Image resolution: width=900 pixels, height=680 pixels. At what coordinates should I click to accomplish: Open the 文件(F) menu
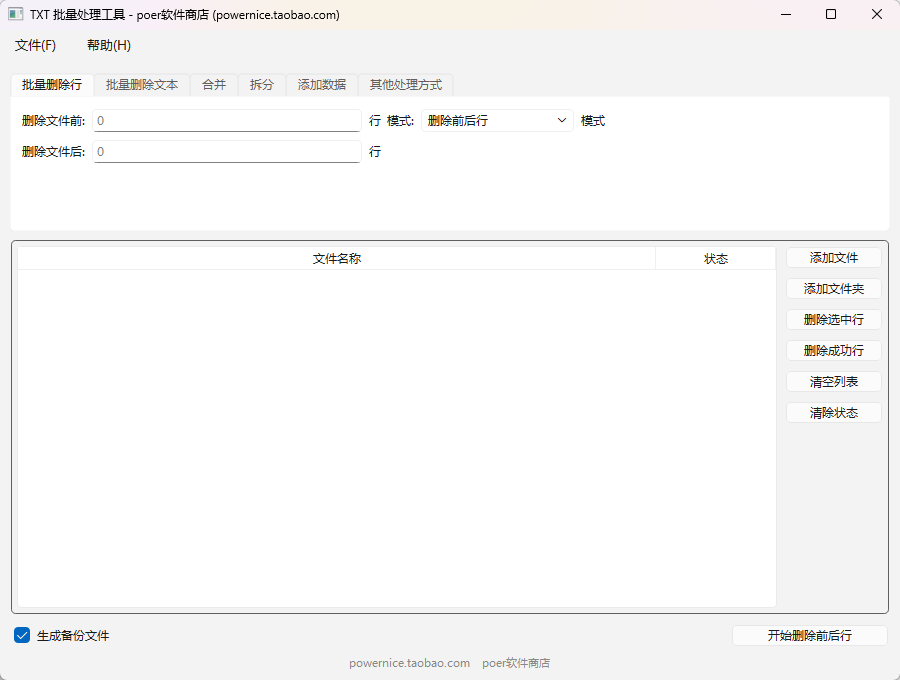coord(35,45)
